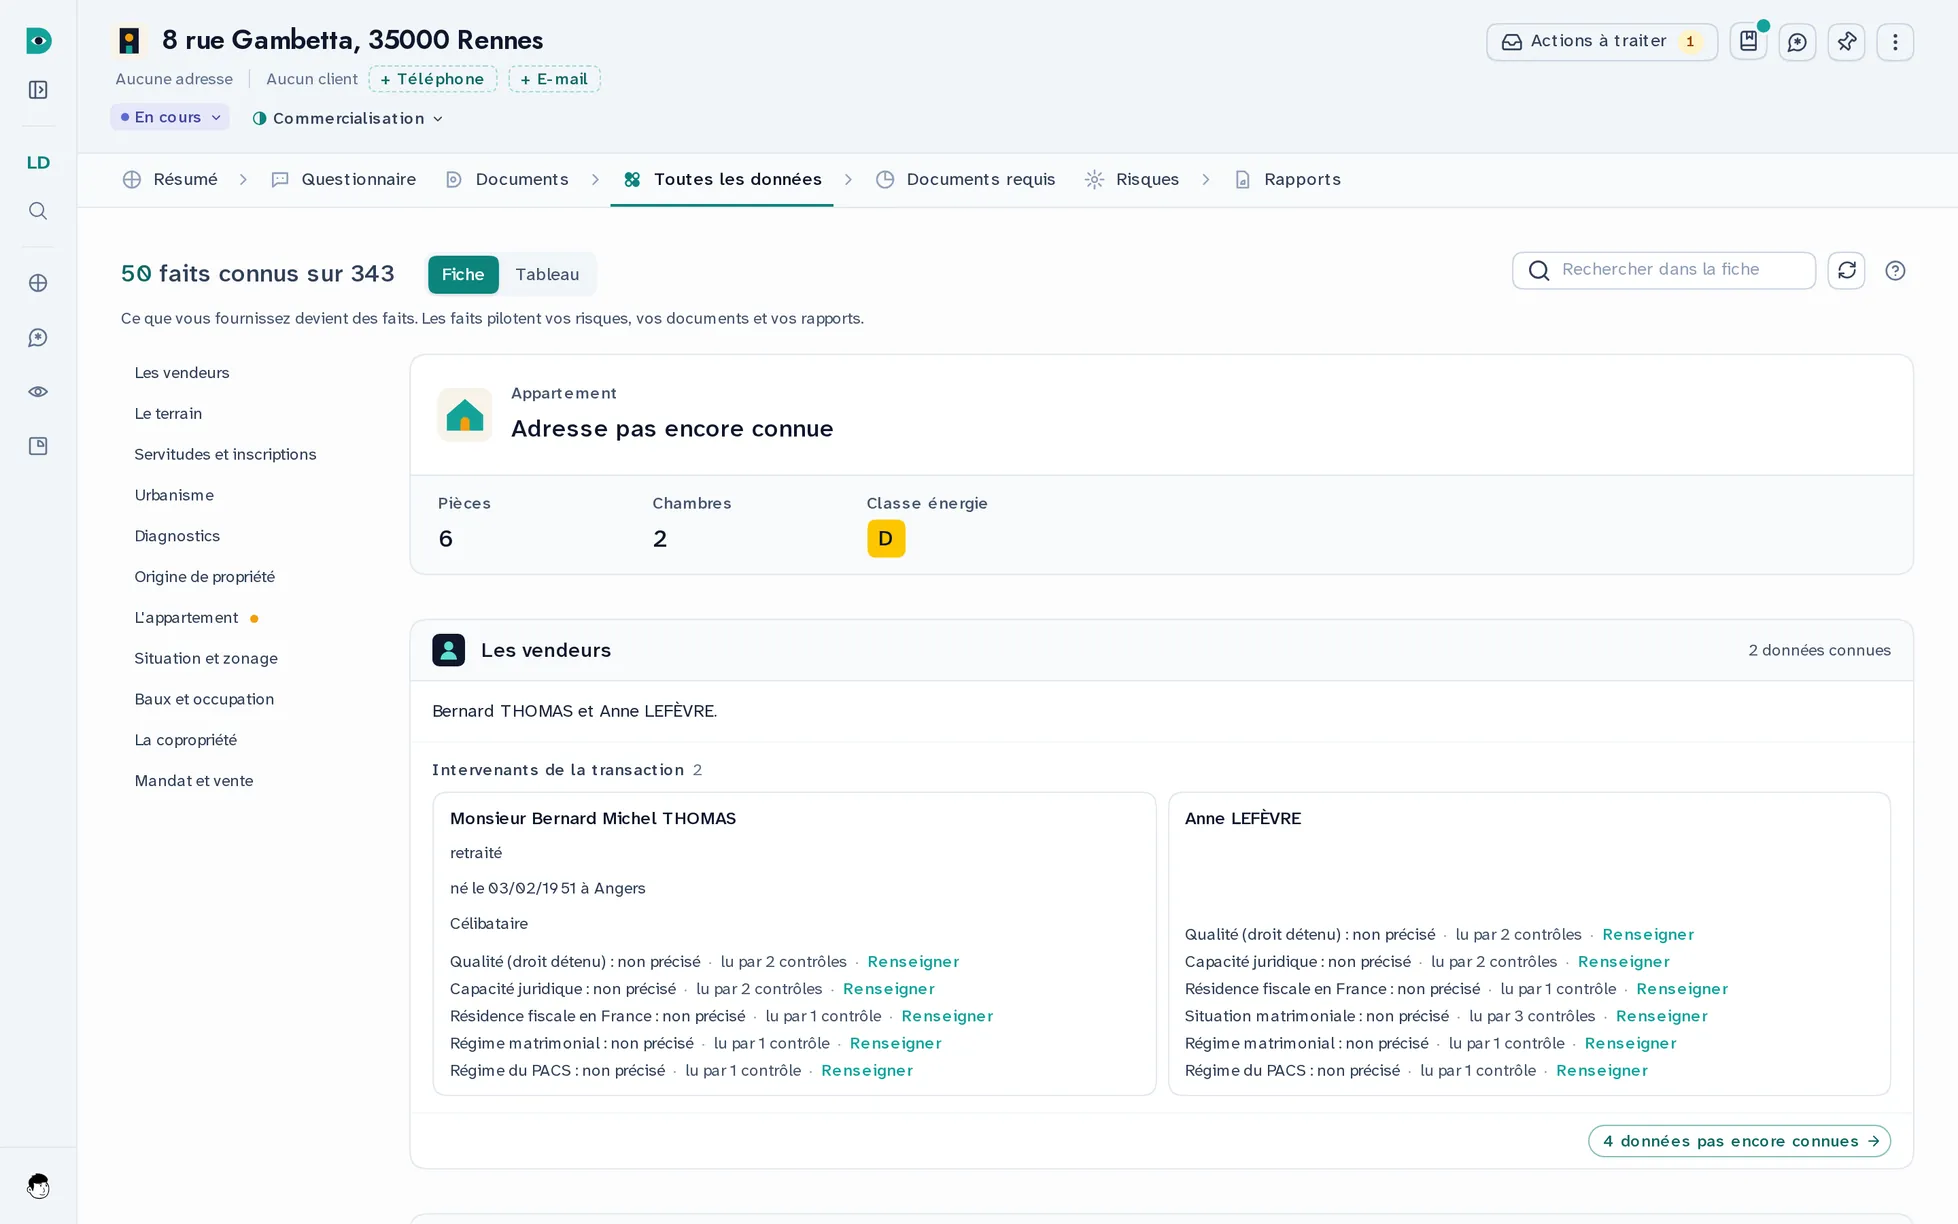
Task: Open the Rapports tab
Action: click(1288, 180)
